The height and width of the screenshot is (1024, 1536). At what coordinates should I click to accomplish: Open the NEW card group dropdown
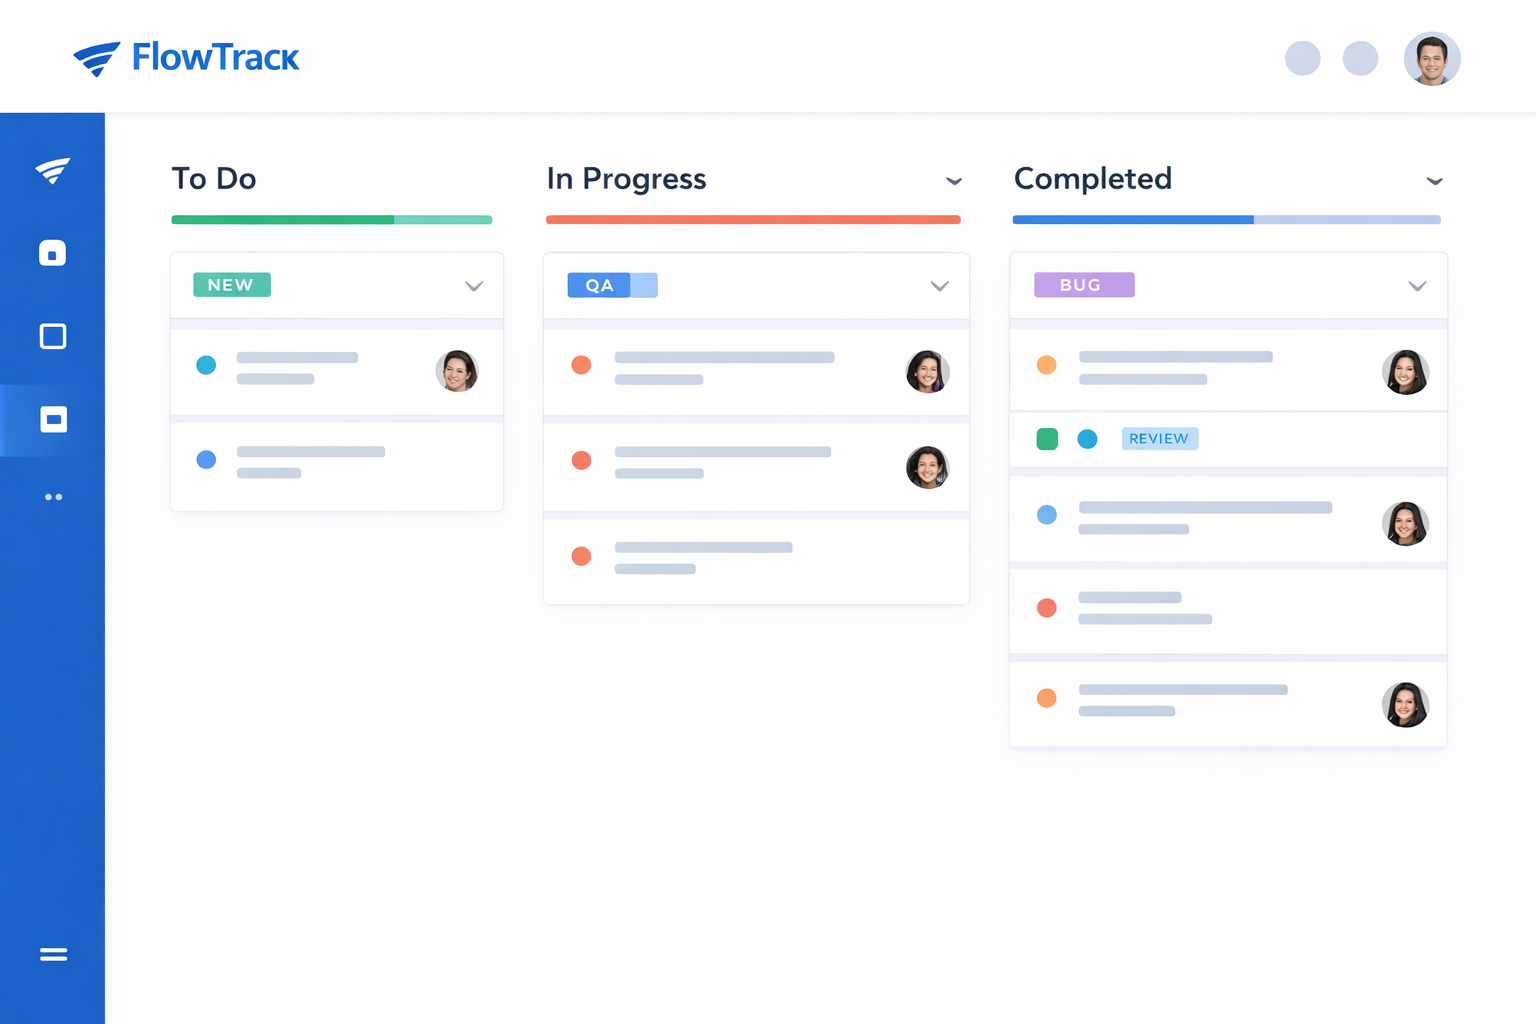[x=474, y=286]
